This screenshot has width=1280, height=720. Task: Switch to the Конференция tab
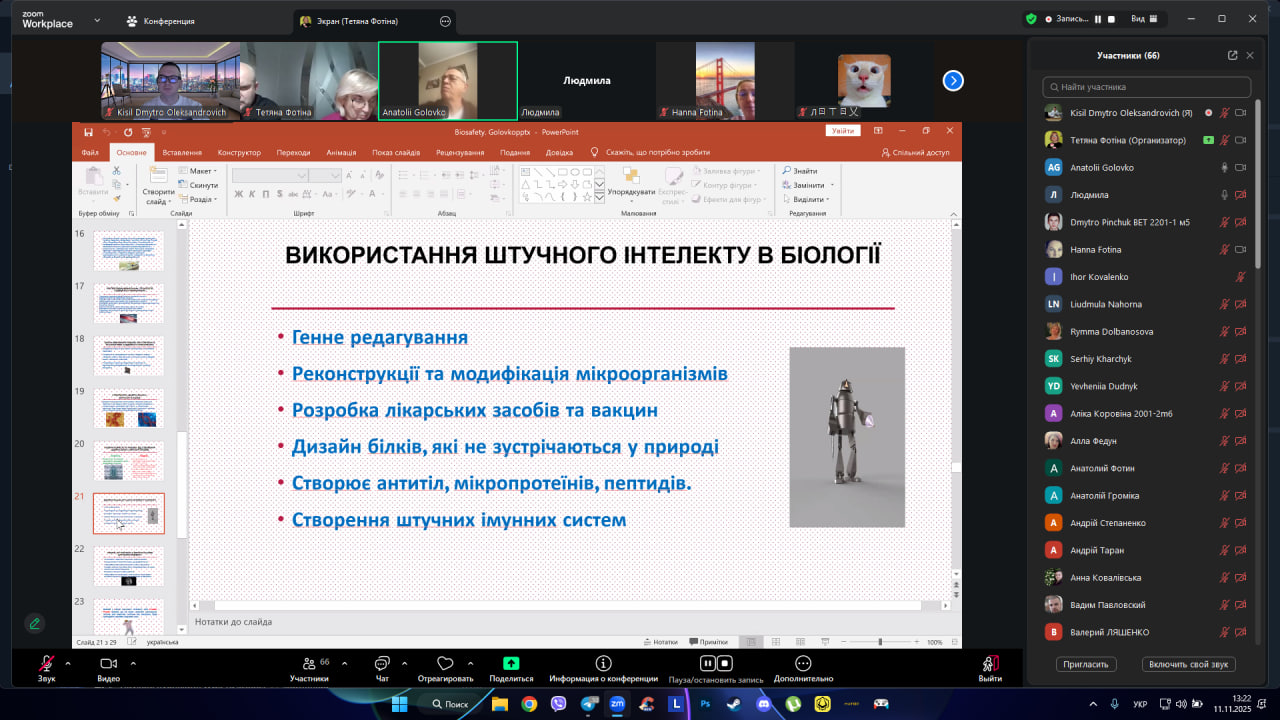click(161, 21)
